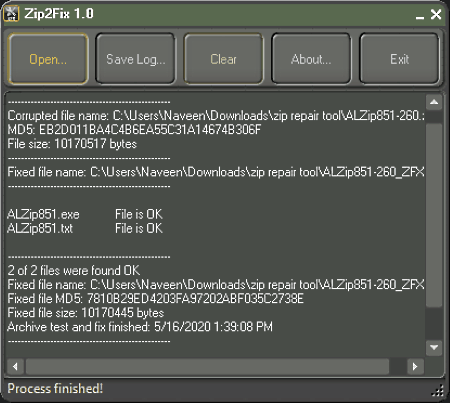
Task: Close the Zip2Fix window
Action: click(x=436, y=14)
